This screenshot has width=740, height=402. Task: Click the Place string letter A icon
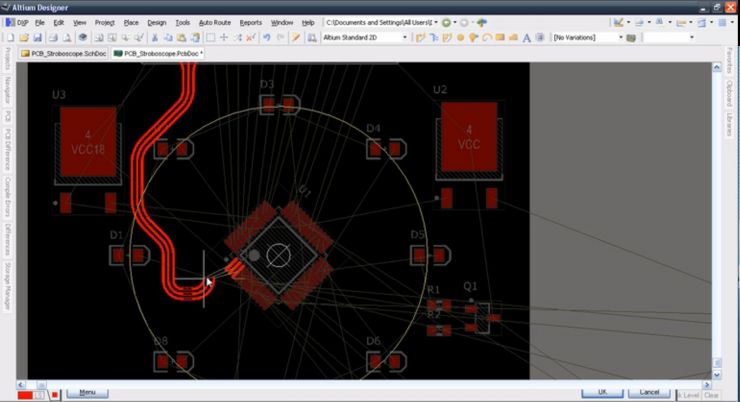click(x=527, y=38)
